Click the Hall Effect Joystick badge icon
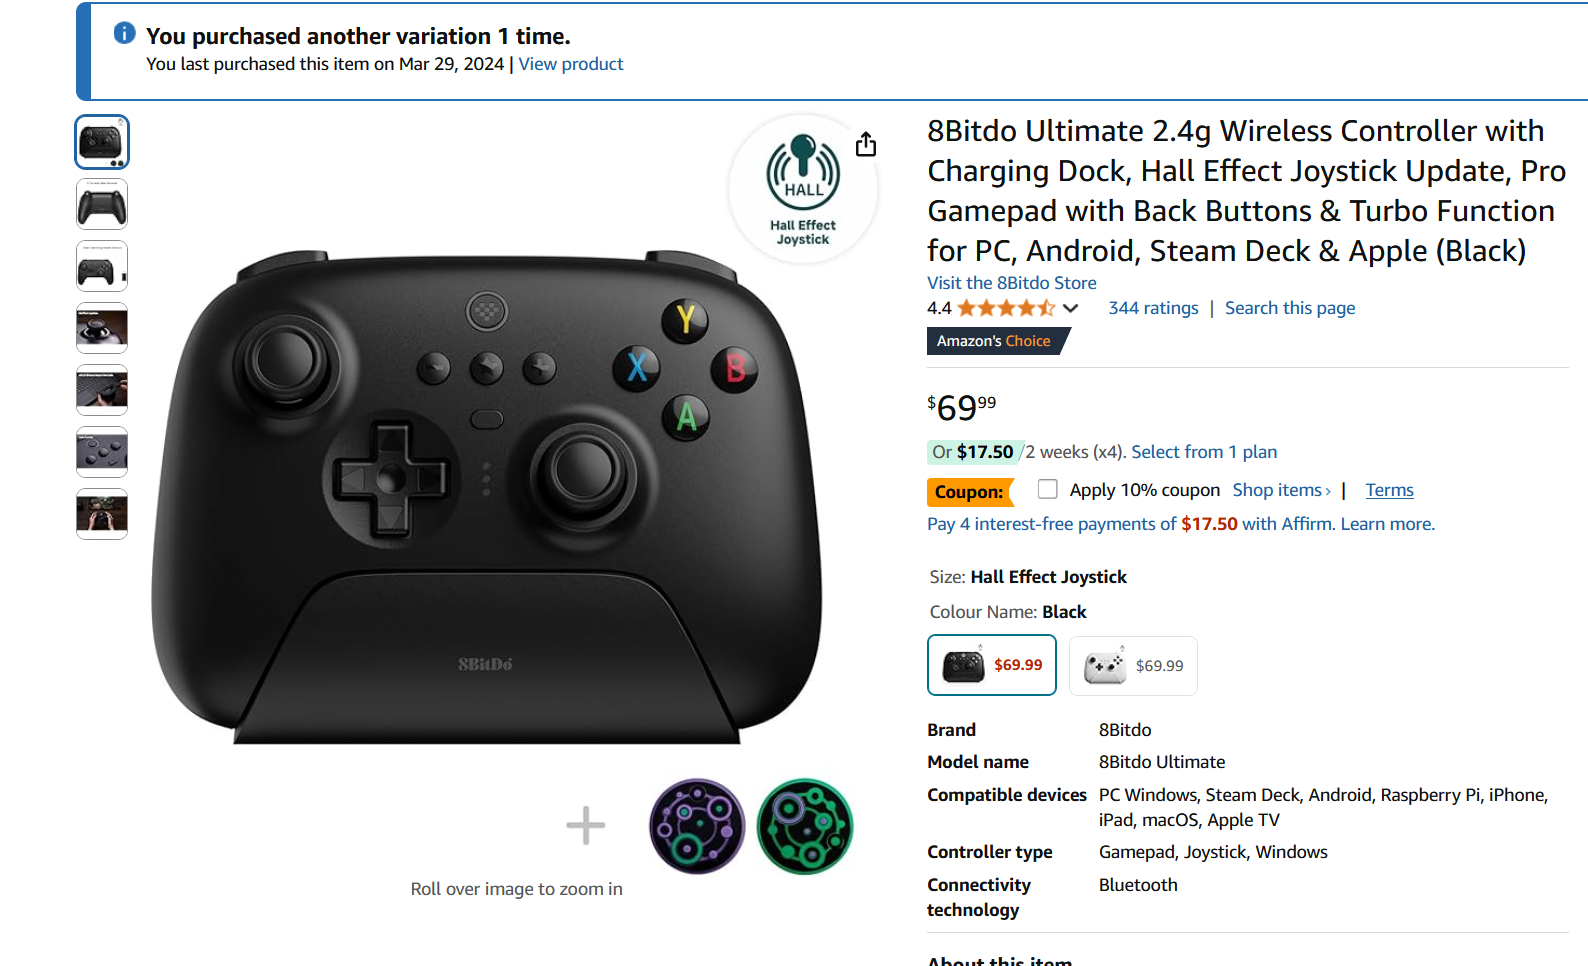This screenshot has width=1588, height=966. pyautogui.click(x=803, y=189)
